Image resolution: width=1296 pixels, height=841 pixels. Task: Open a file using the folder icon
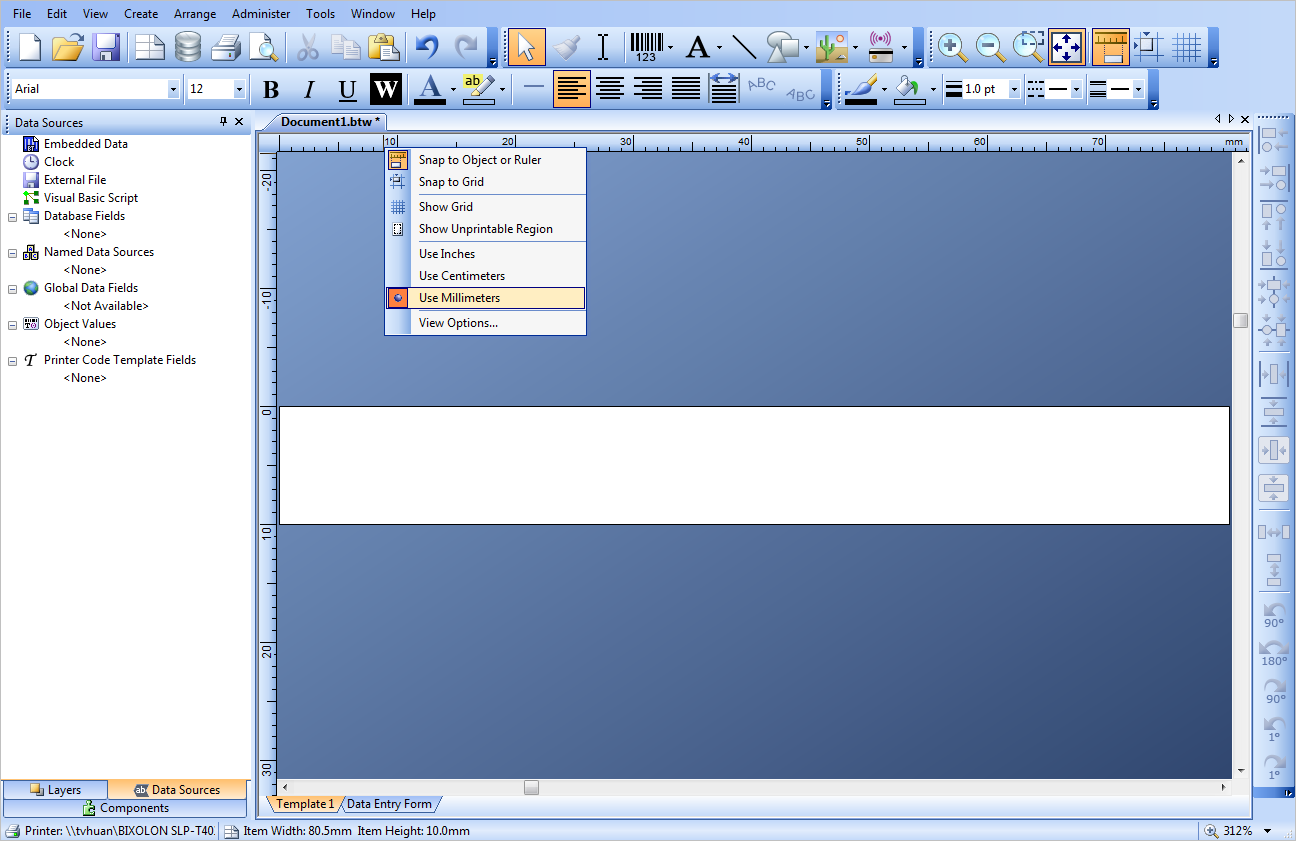[68, 47]
